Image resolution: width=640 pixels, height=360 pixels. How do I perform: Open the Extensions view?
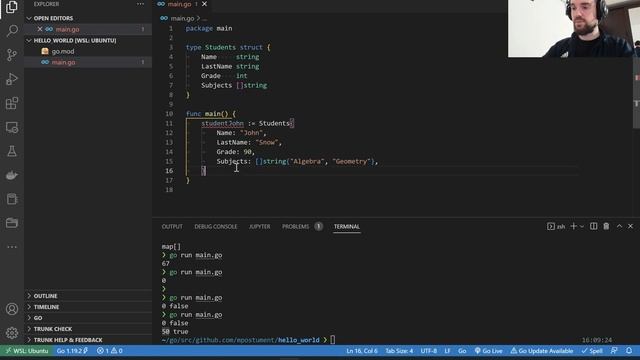click(x=12, y=103)
